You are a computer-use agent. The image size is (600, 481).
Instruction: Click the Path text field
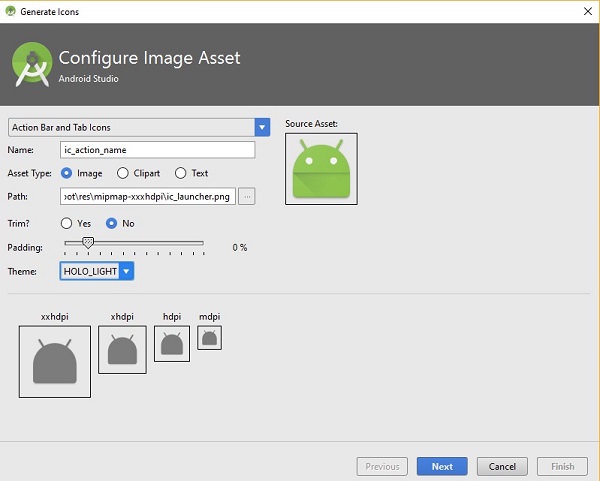tap(147, 196)
